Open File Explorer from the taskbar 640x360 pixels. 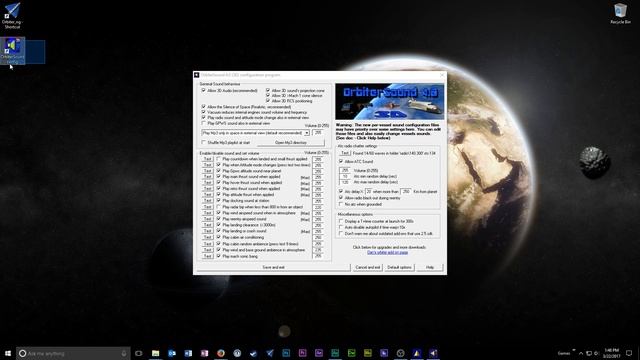tap(156, 353)
